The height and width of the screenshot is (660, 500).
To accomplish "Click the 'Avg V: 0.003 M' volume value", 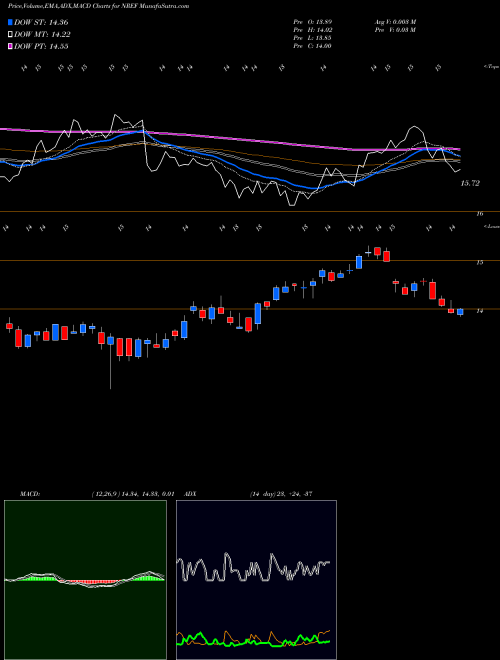I will (x=395, y=22).
